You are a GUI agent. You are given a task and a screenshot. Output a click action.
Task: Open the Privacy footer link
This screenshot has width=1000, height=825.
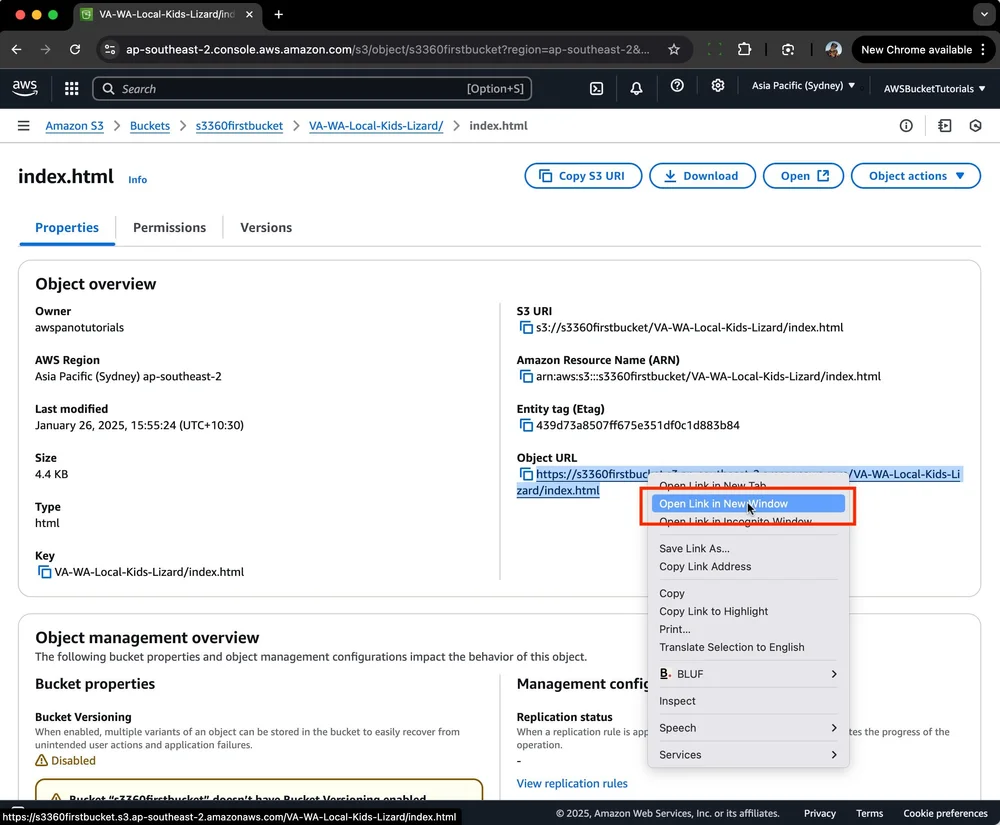pos(820,814)
